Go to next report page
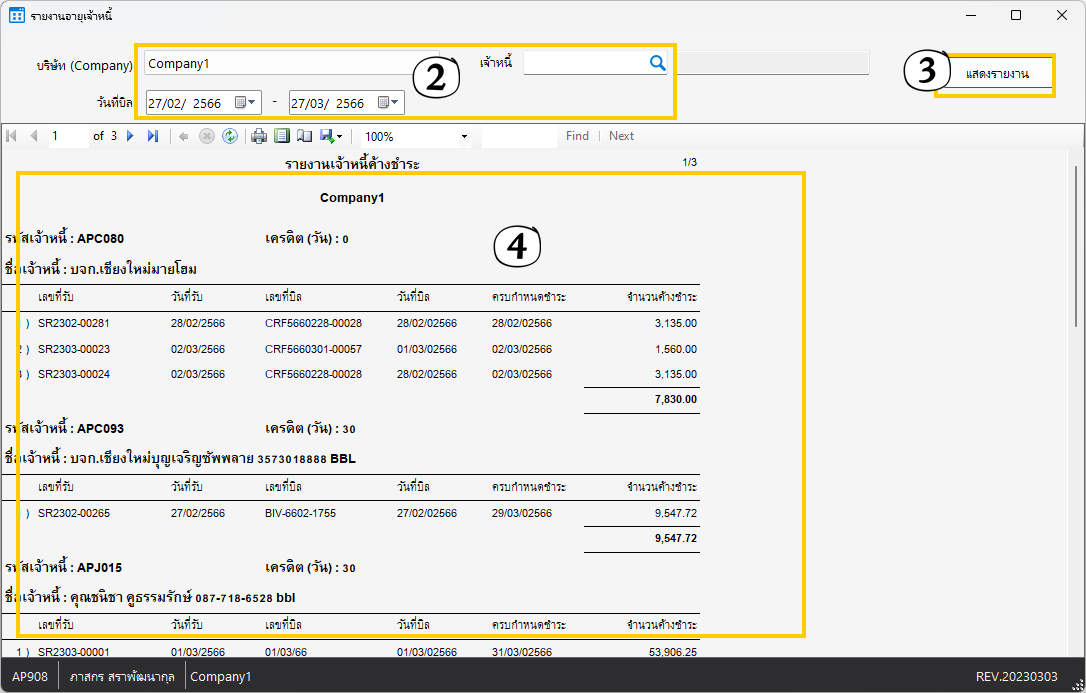1086x693 pixels. pos(130,136)
